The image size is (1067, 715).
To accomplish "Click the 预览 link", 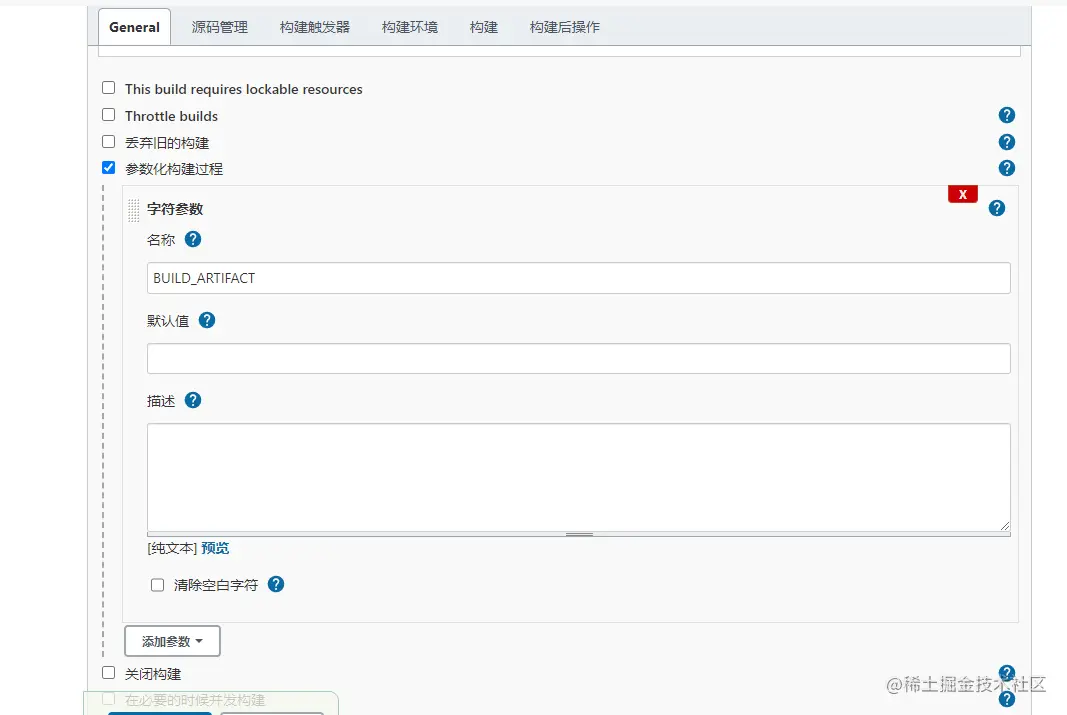I will 215,548.
